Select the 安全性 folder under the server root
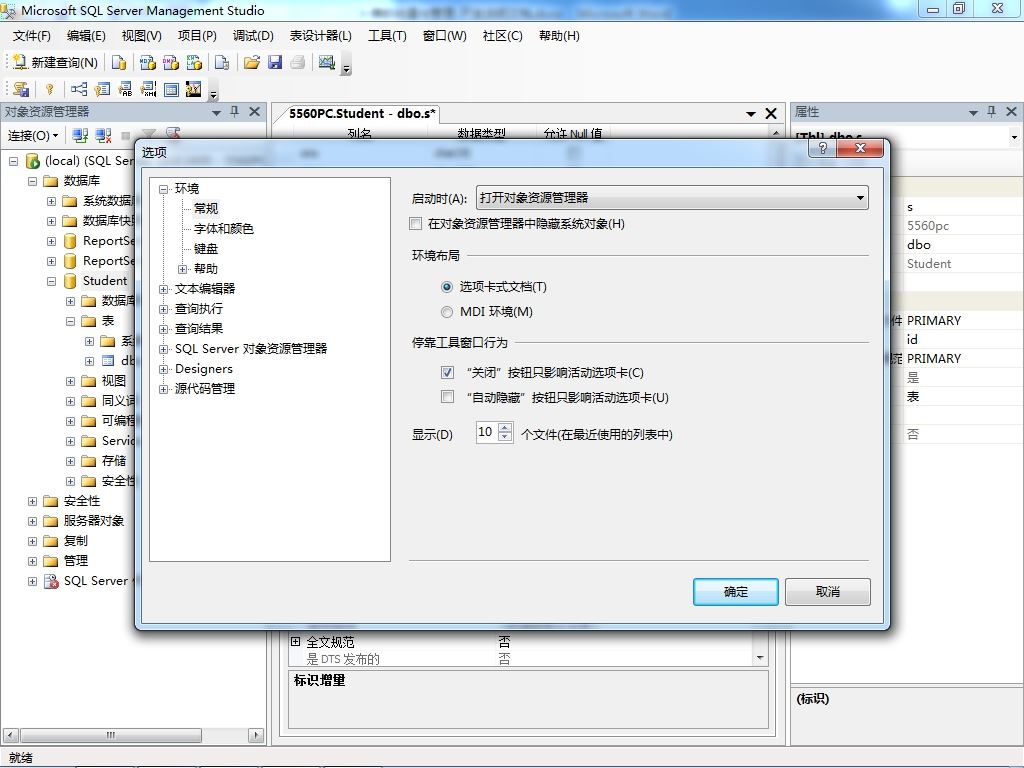This screenshot has width=1024, height=768. click(82, 501)
